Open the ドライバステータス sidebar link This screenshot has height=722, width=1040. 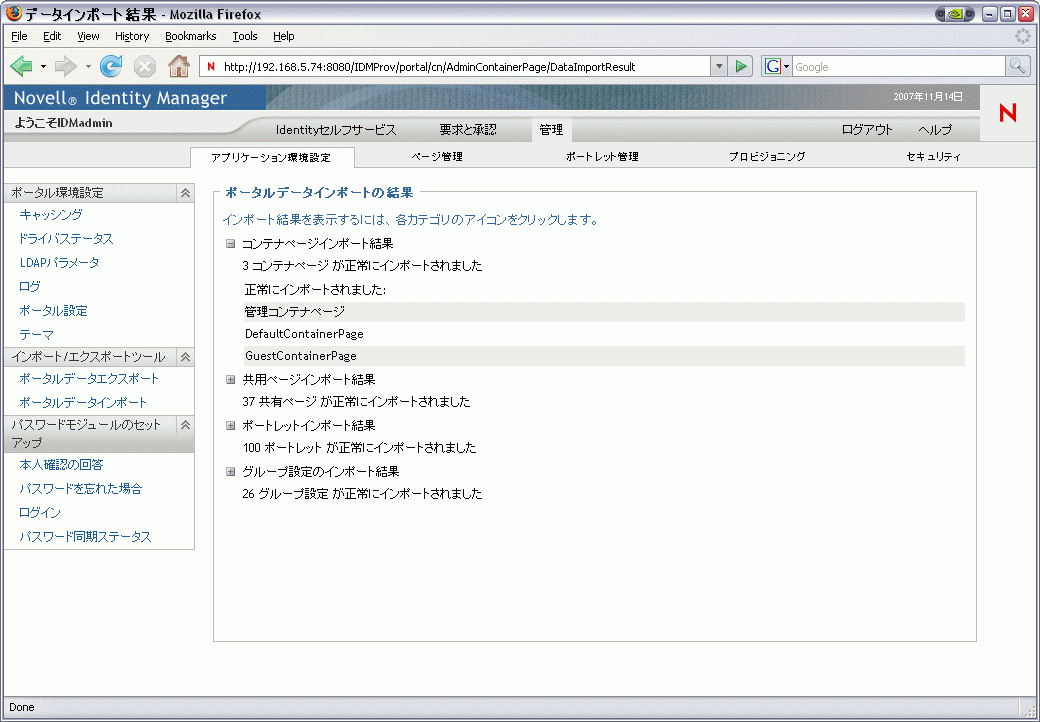tap(66, 239)
